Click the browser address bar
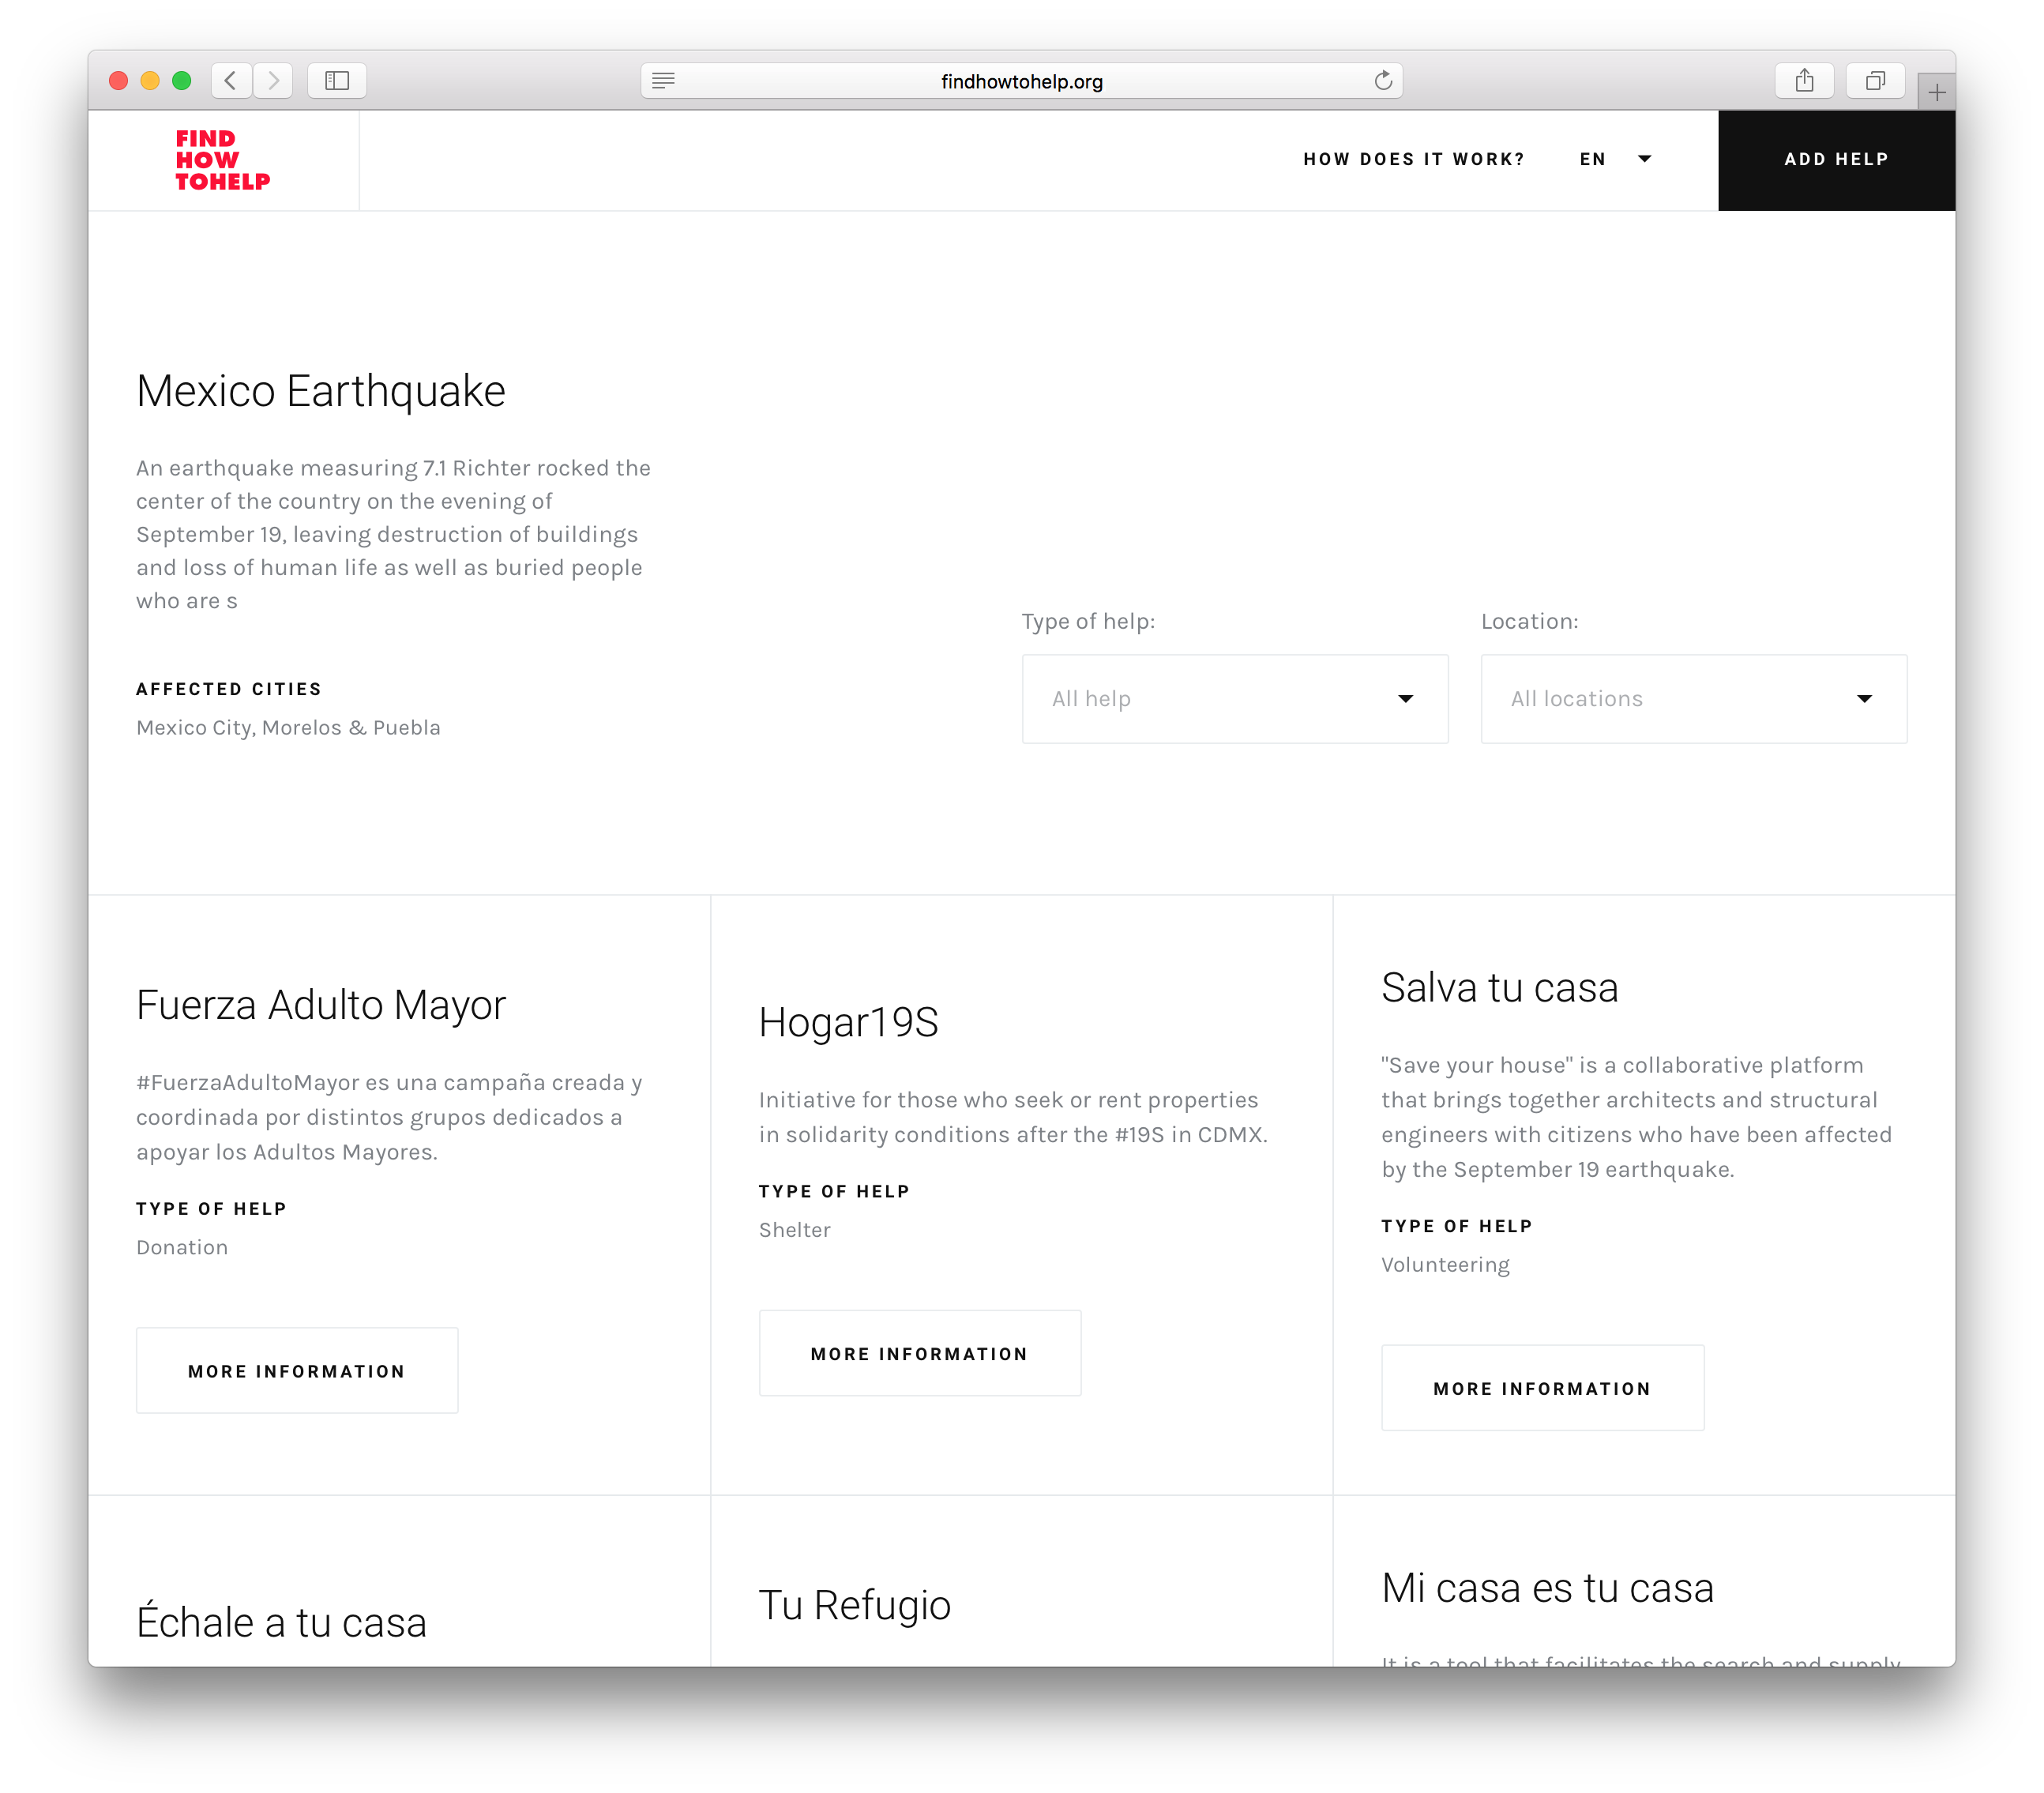2044x1793 pixels. [x=1020, y=81]
